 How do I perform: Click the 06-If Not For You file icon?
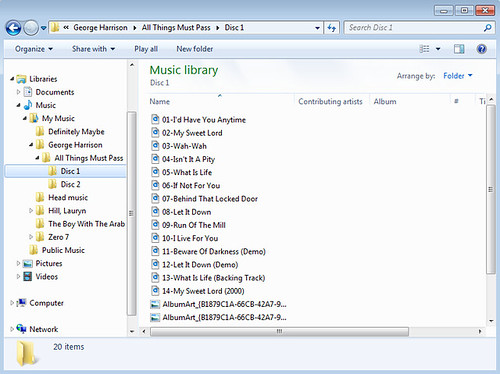[x=155, y=185]
